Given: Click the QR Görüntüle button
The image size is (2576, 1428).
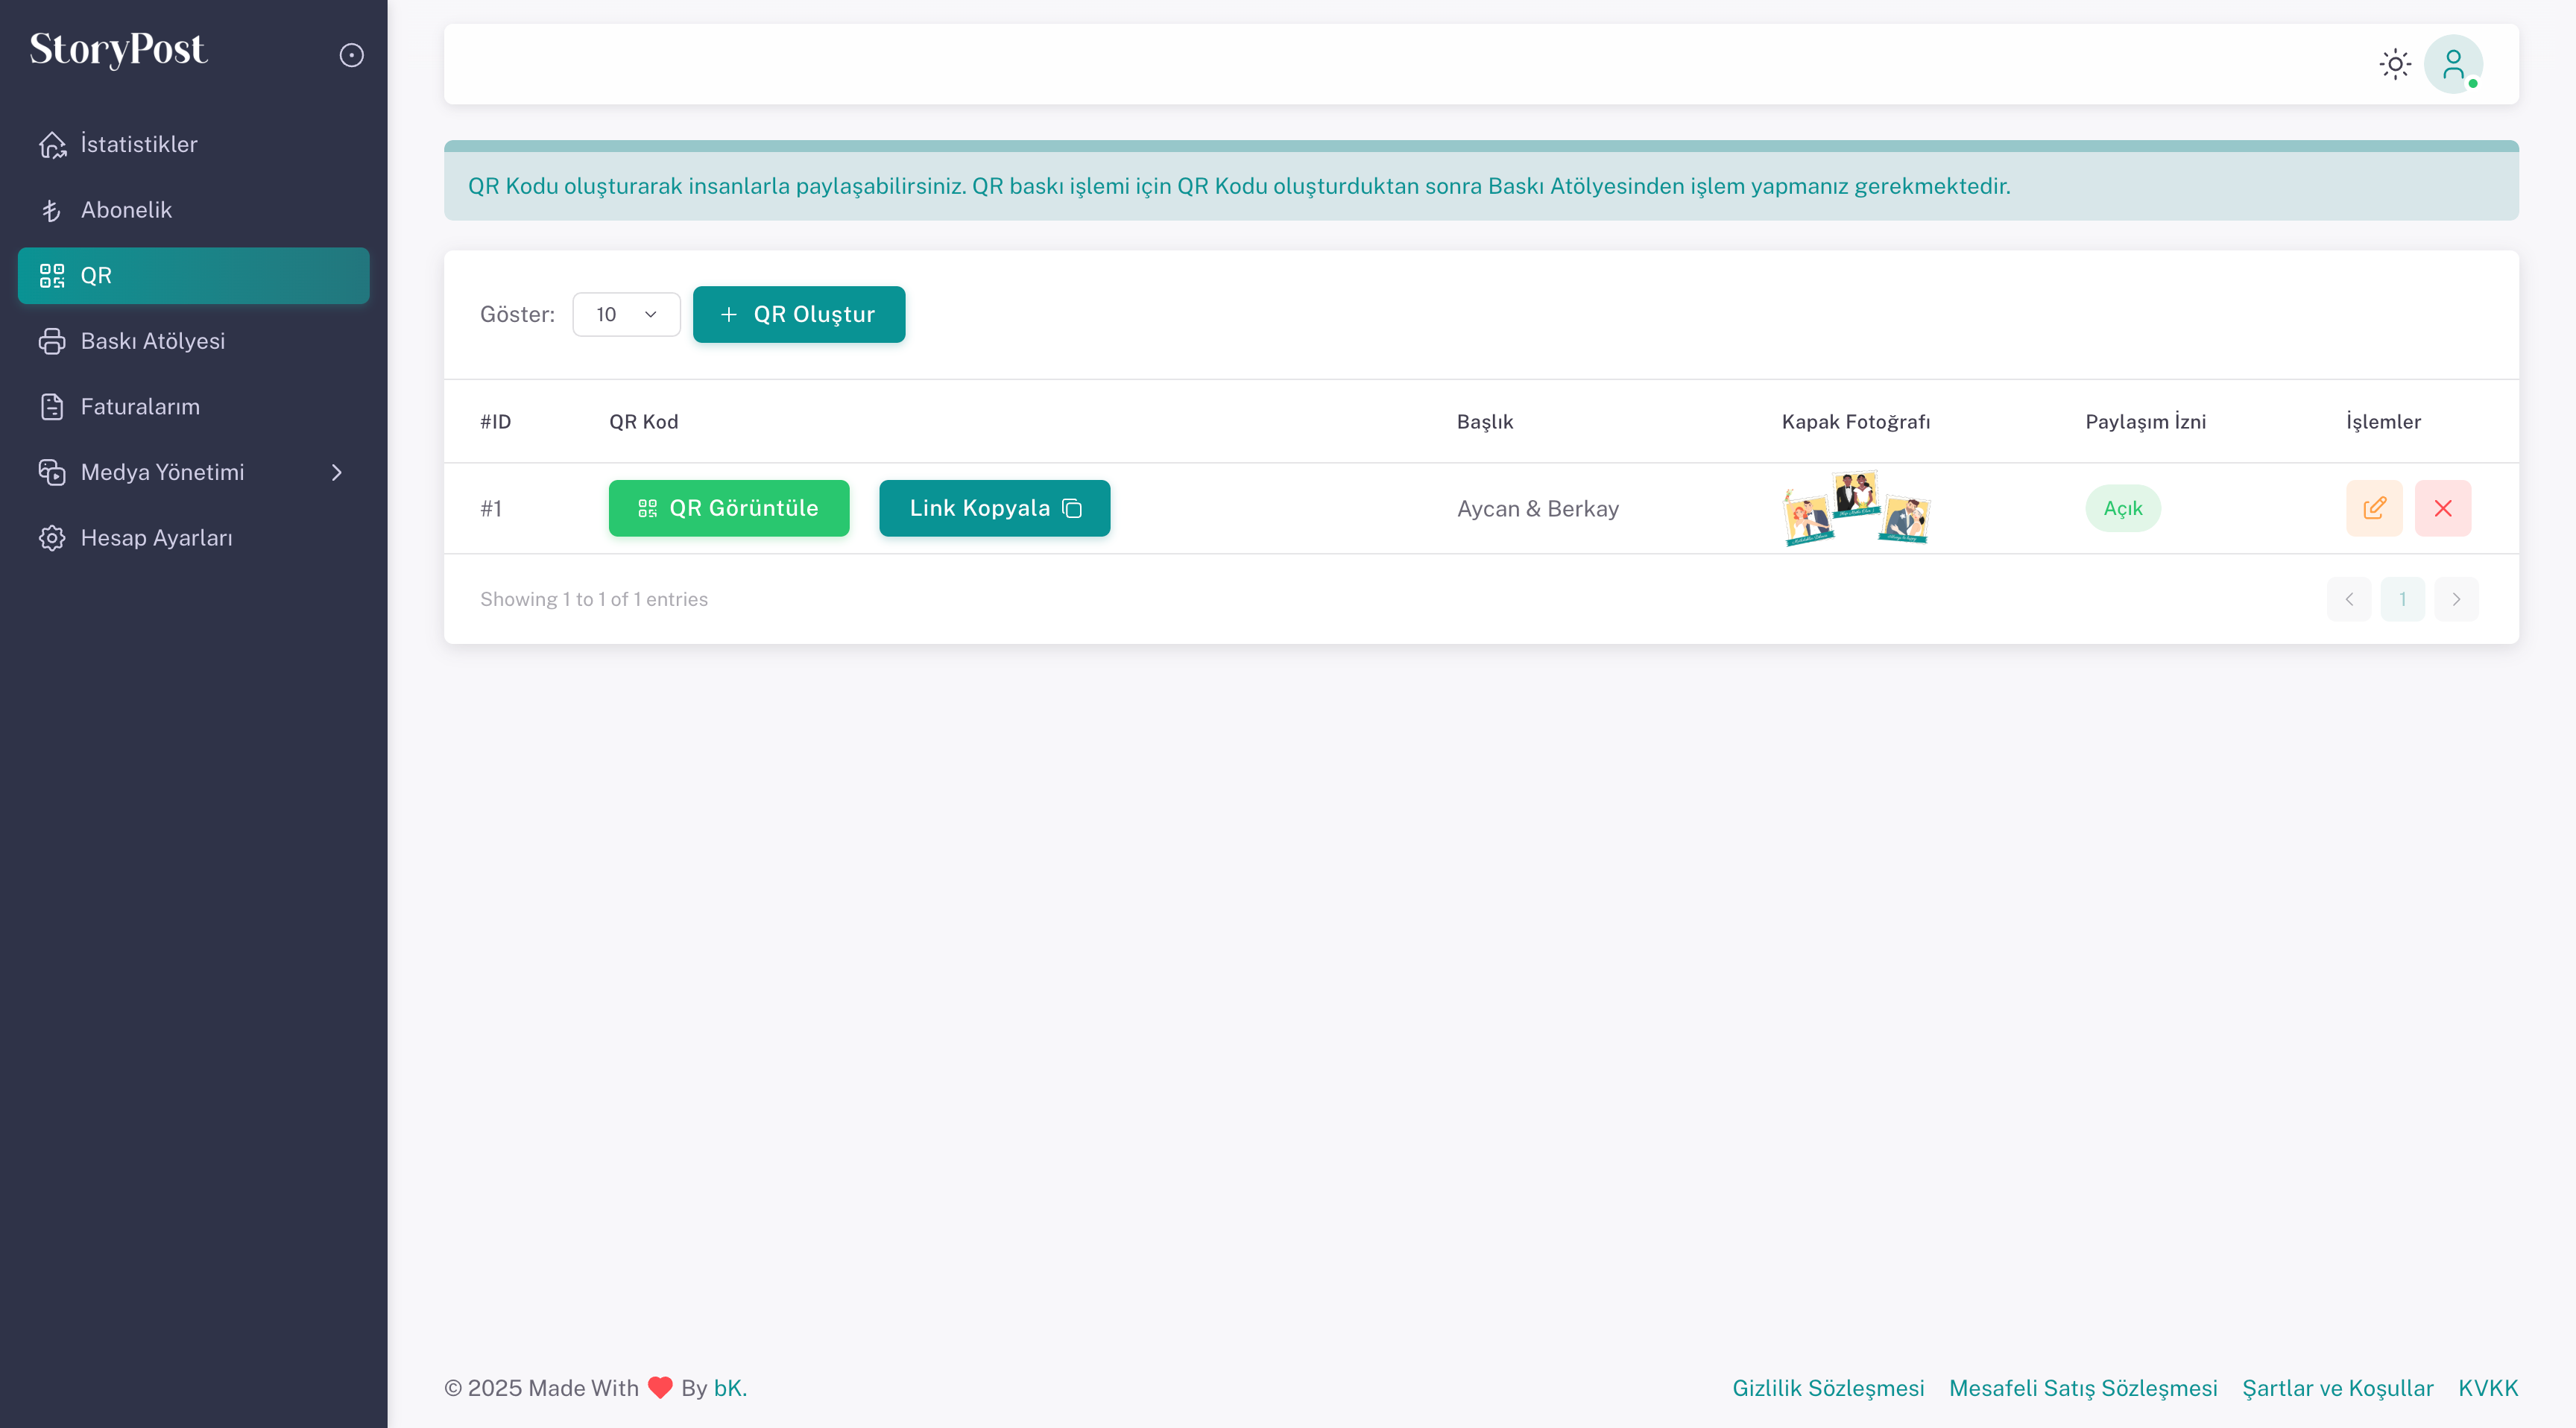Looking at the screenshot, I should point(728,508).
